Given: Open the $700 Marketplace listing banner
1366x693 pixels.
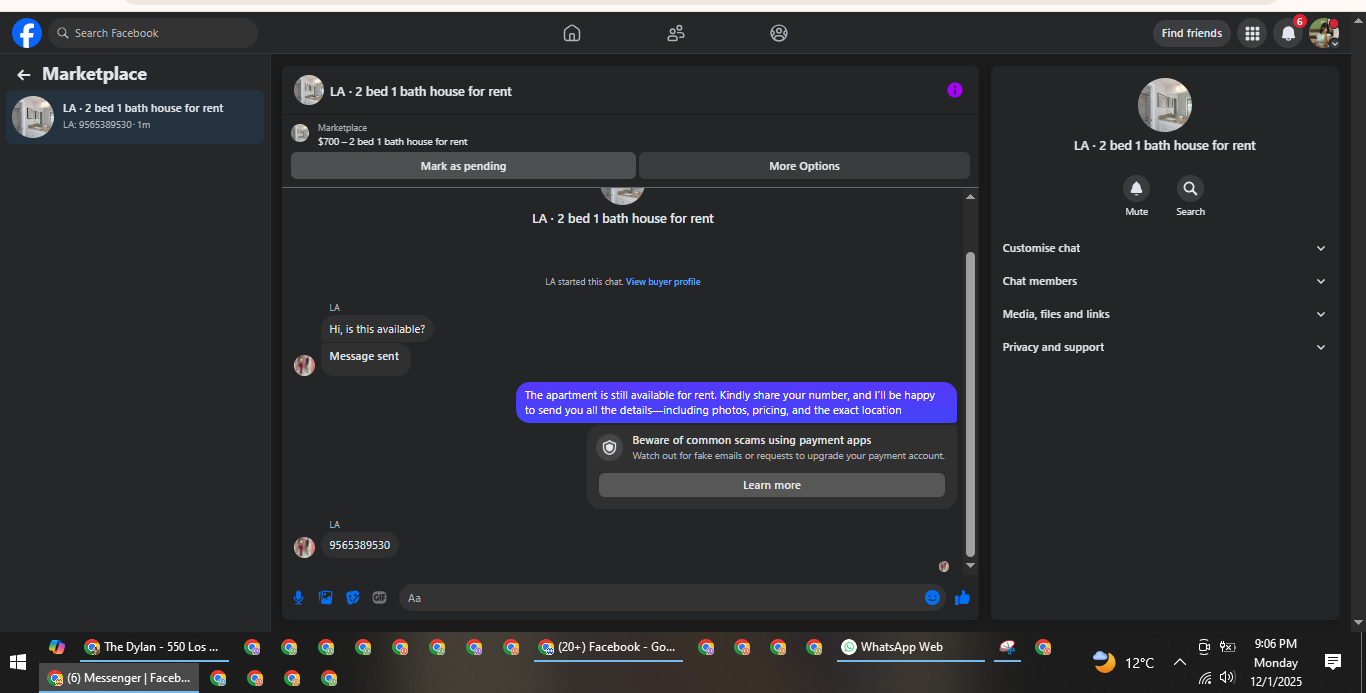Looking at the screenshot, I should coord(630,134).
